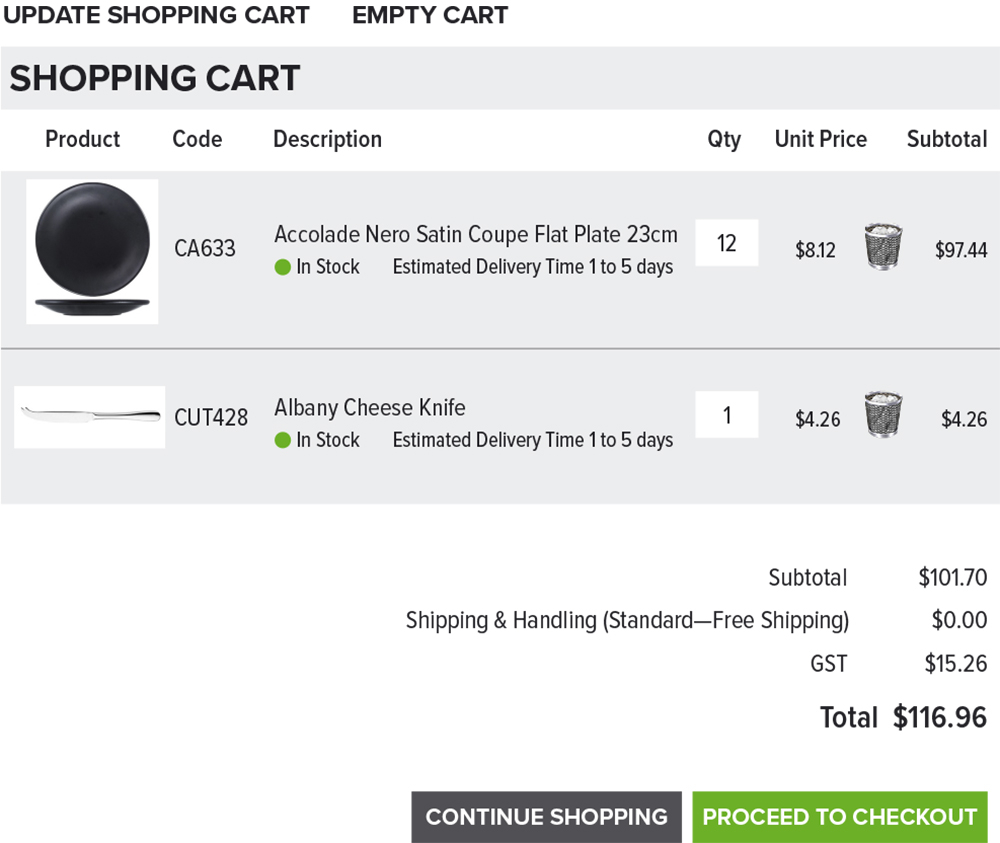This screenshot has width=1000, height=843.
Task: Delete the Albany Cheese Knife with trash icon
Action: pos(883,414)
